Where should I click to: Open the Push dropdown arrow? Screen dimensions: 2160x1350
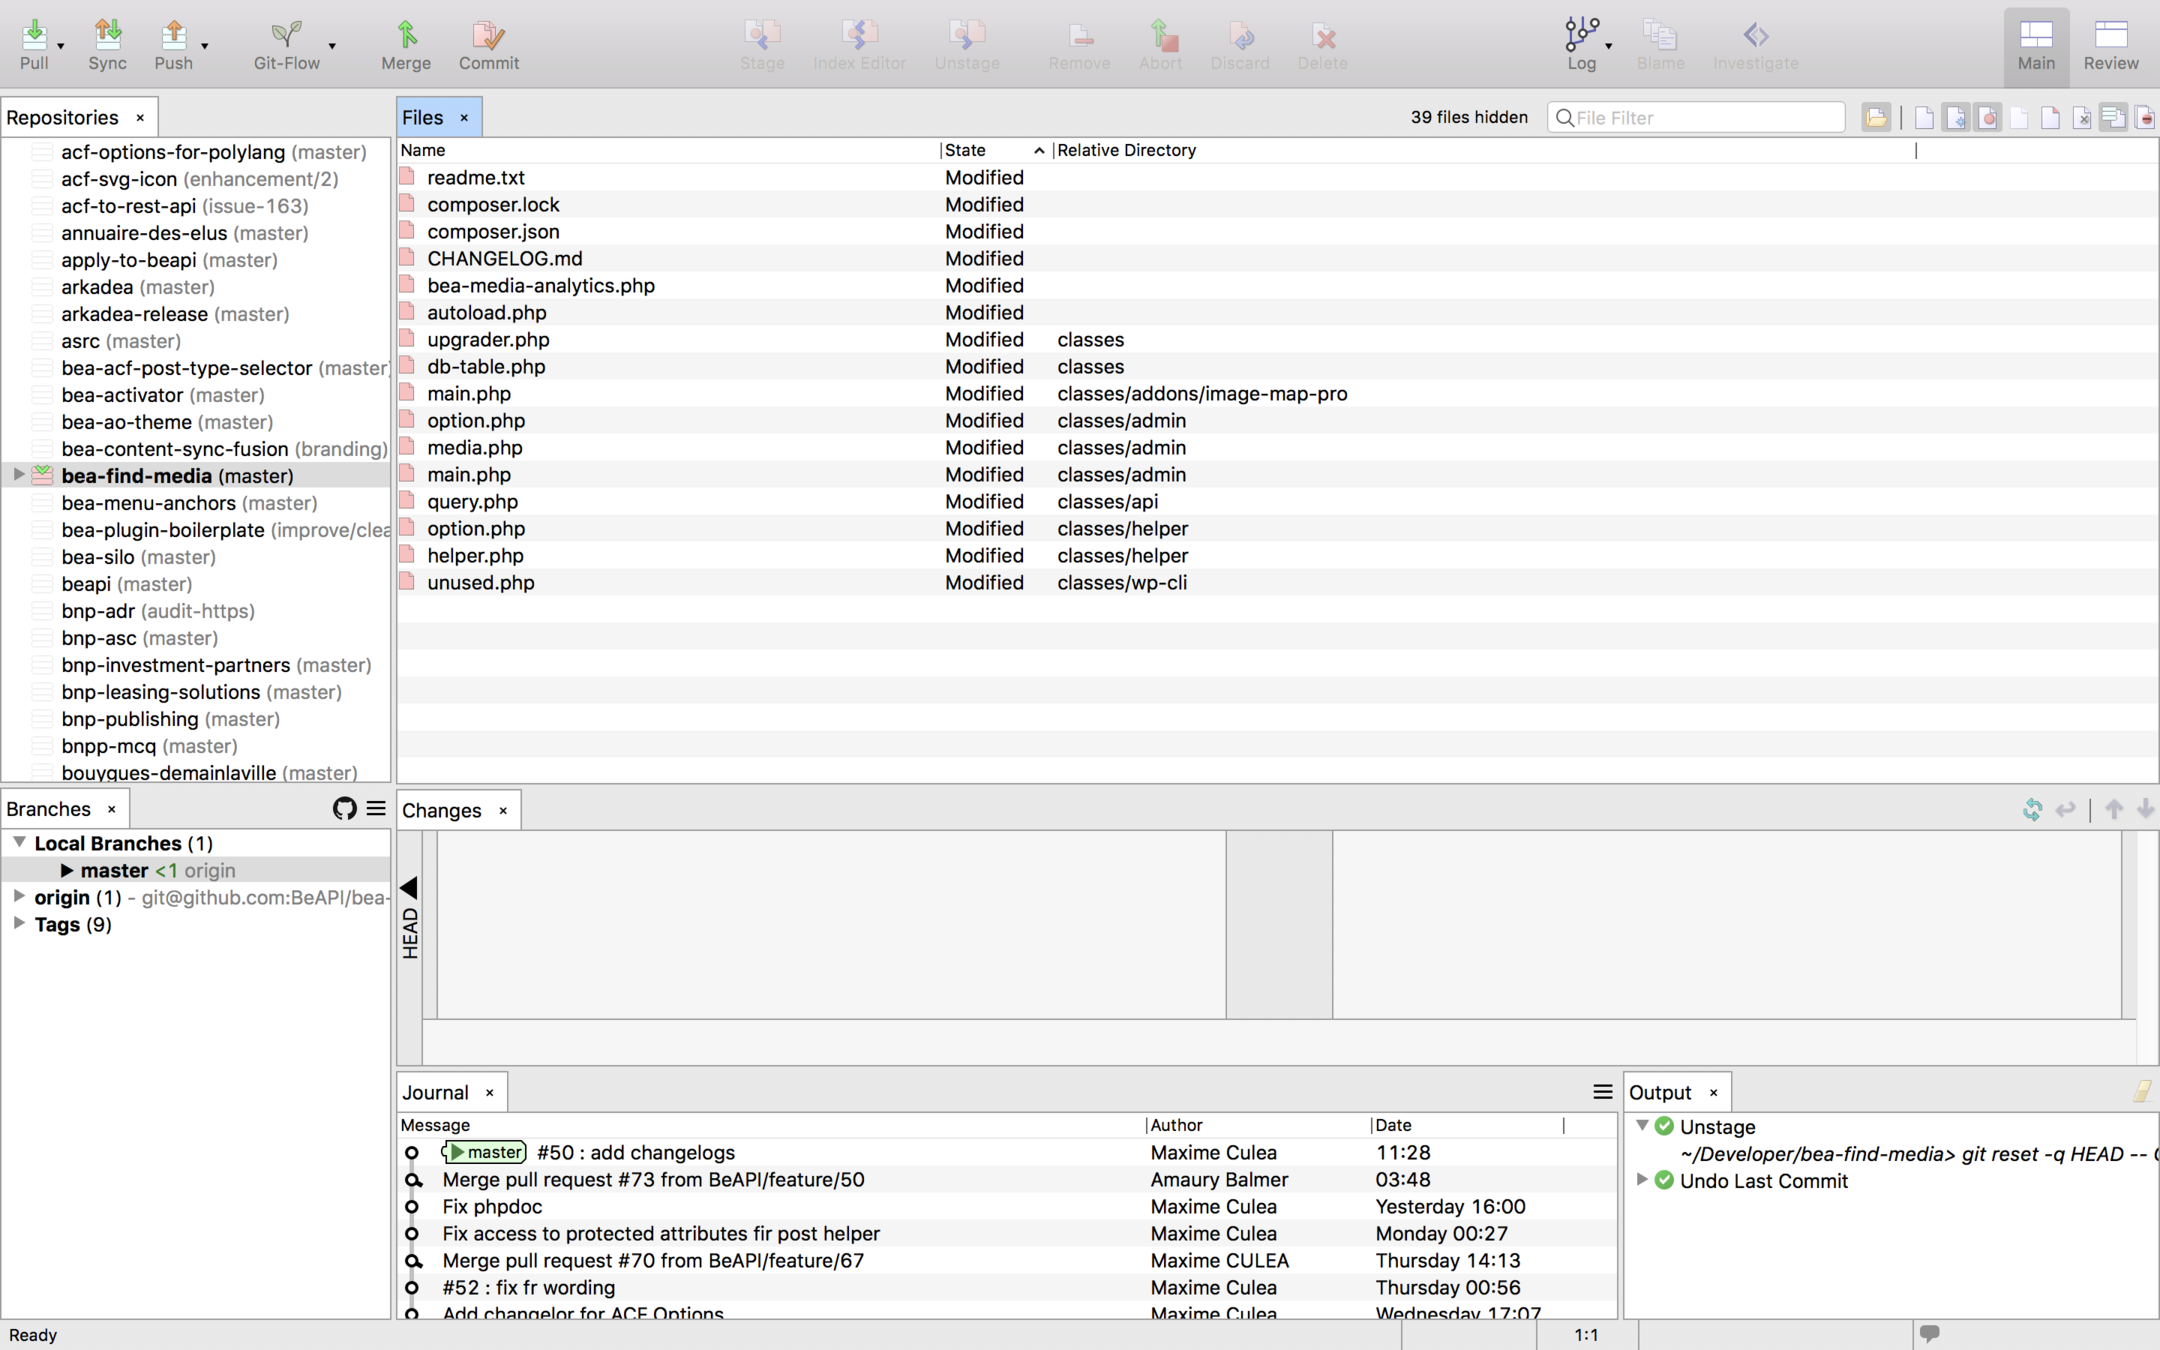[205, 46]
